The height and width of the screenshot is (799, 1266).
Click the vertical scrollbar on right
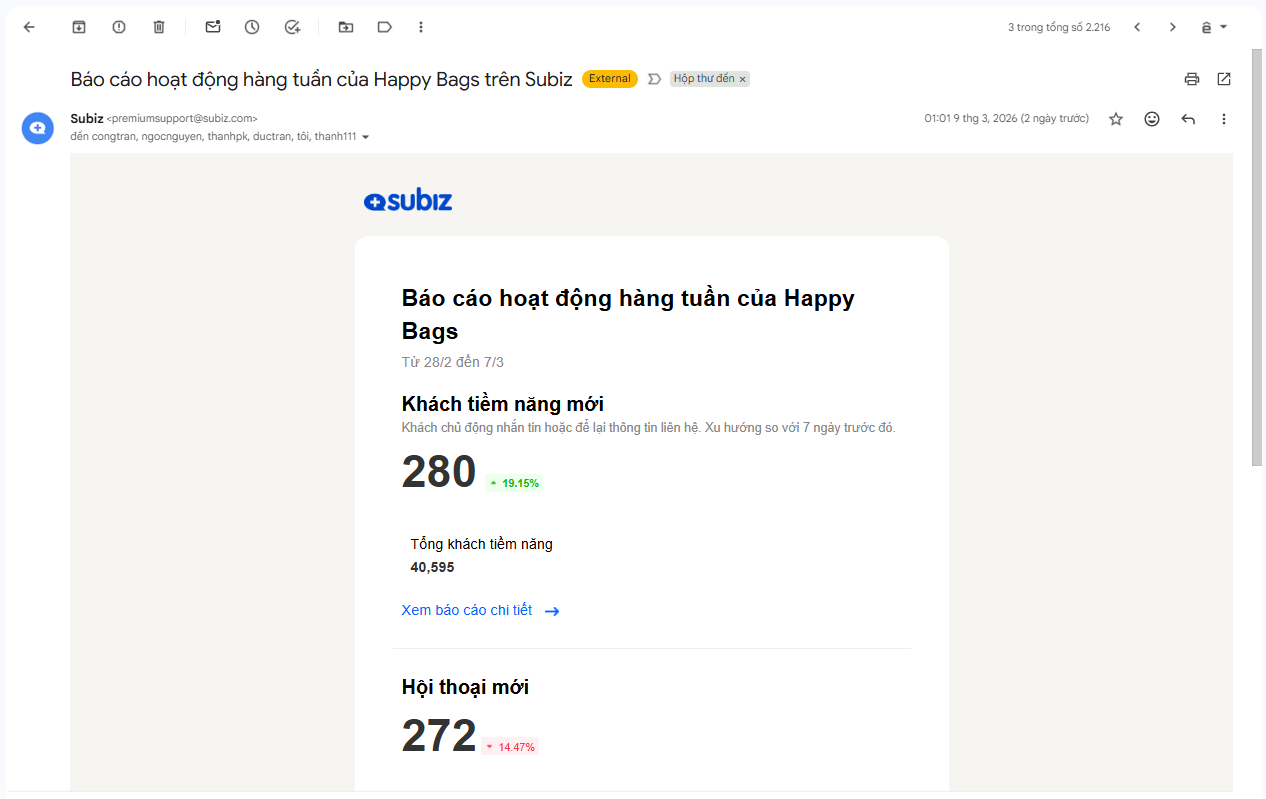(1257, 250)
